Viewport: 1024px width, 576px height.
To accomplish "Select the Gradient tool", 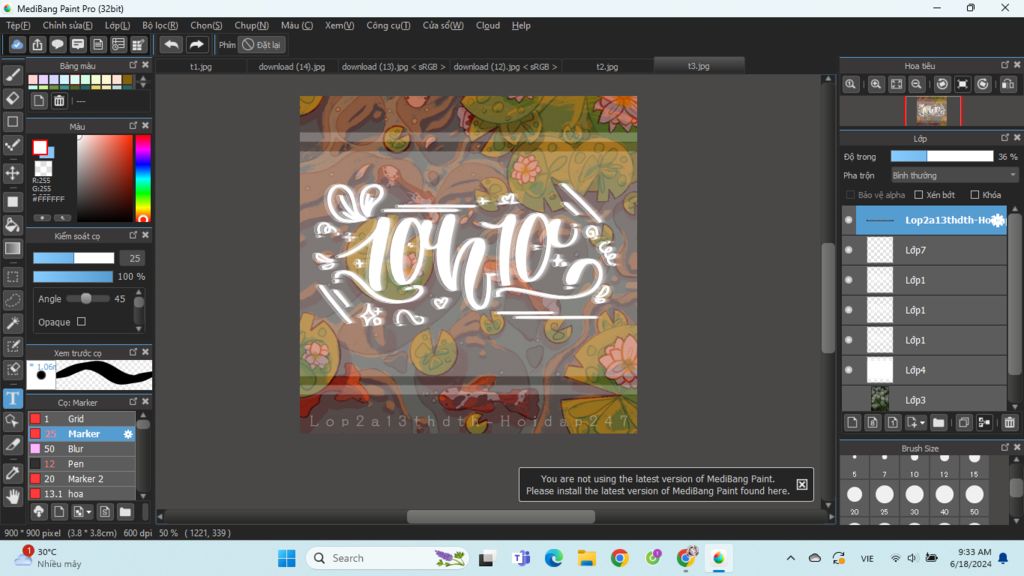I will (x=12, y=249).
